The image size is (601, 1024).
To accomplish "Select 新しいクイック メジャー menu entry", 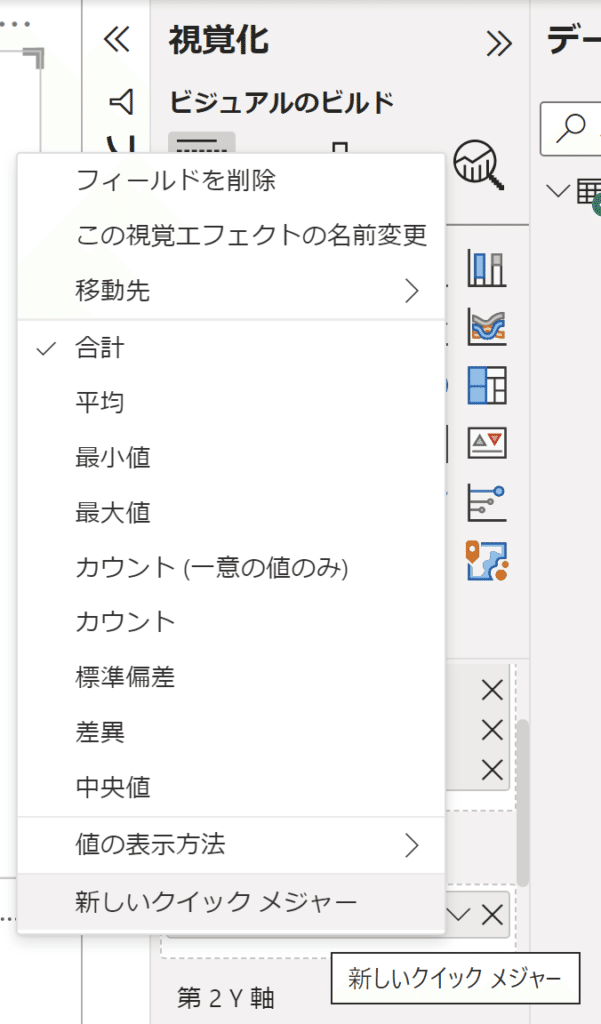I will click(216, 903).
